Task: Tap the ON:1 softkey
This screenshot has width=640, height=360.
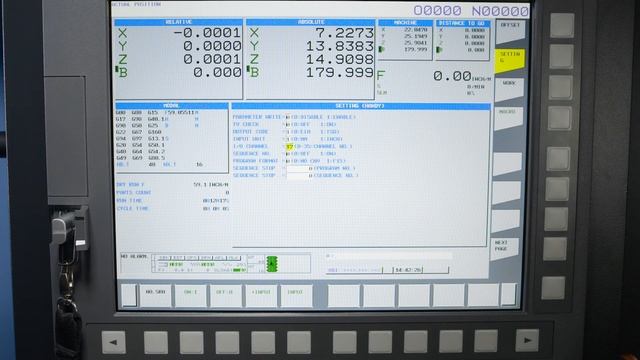Action: click(x=190, y=295)
